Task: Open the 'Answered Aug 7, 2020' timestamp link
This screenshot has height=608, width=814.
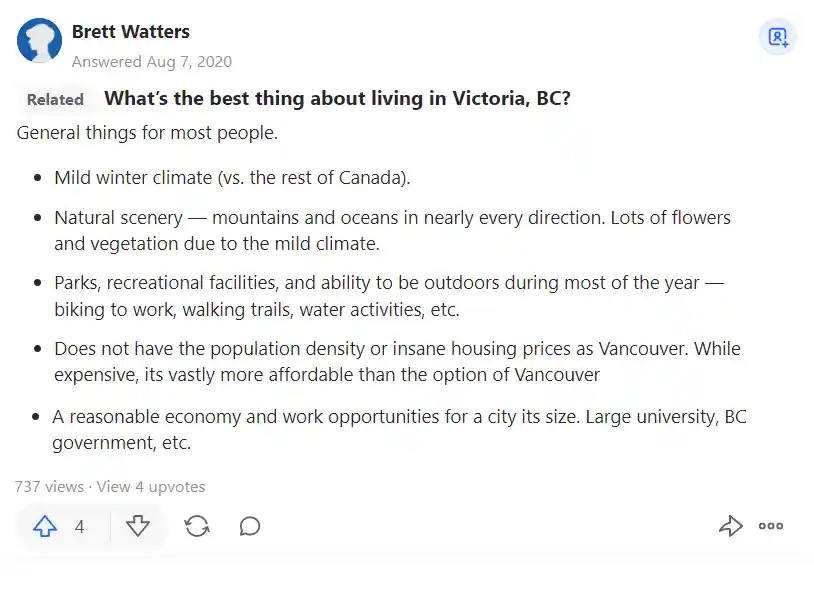Action: pyautogui.click(x=152, y=62)
